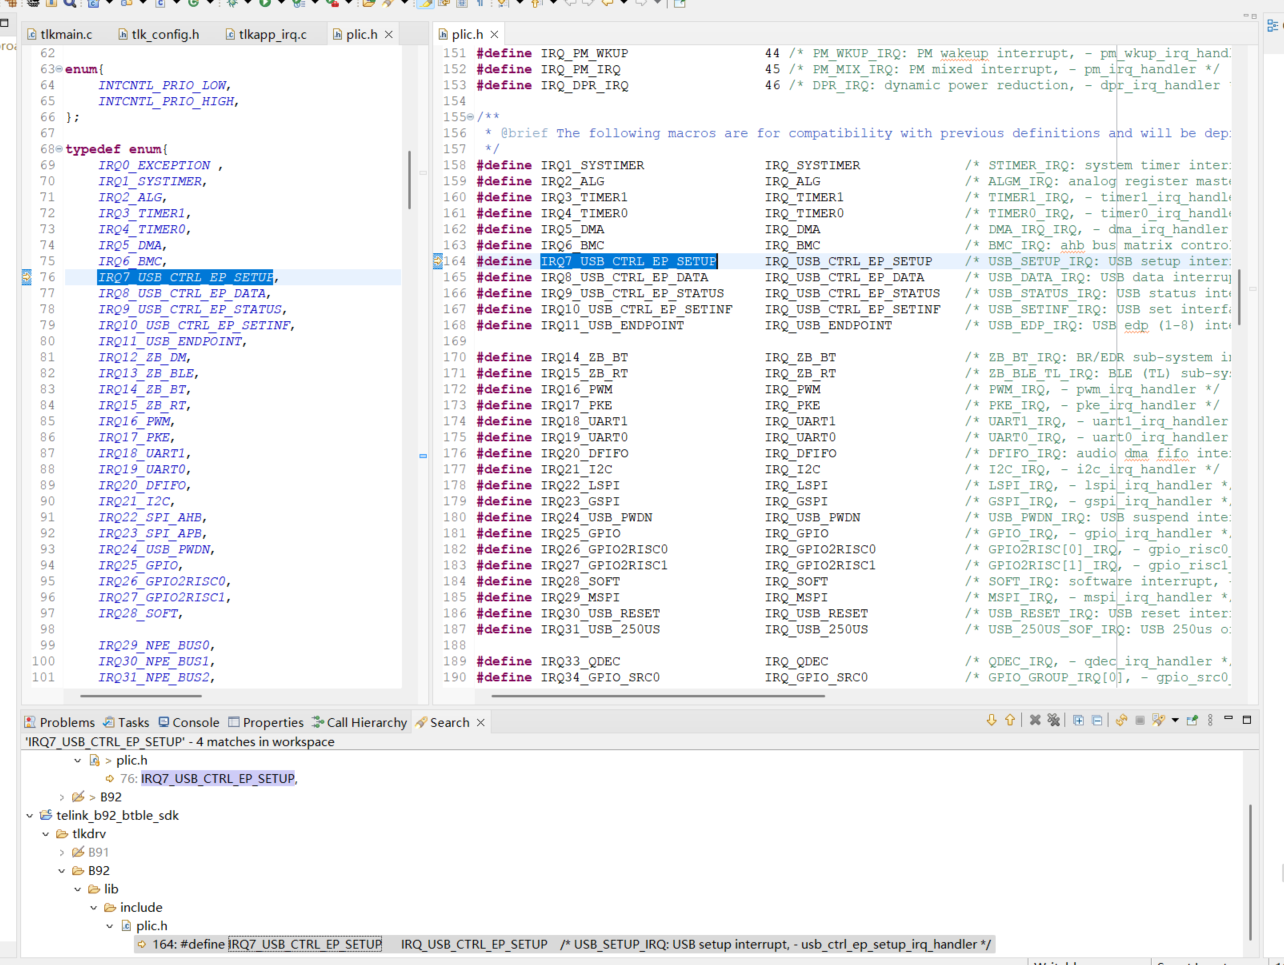Click search marker beside line 76
The width and height of the screenshot is (1284, 965).
point(26,278)
